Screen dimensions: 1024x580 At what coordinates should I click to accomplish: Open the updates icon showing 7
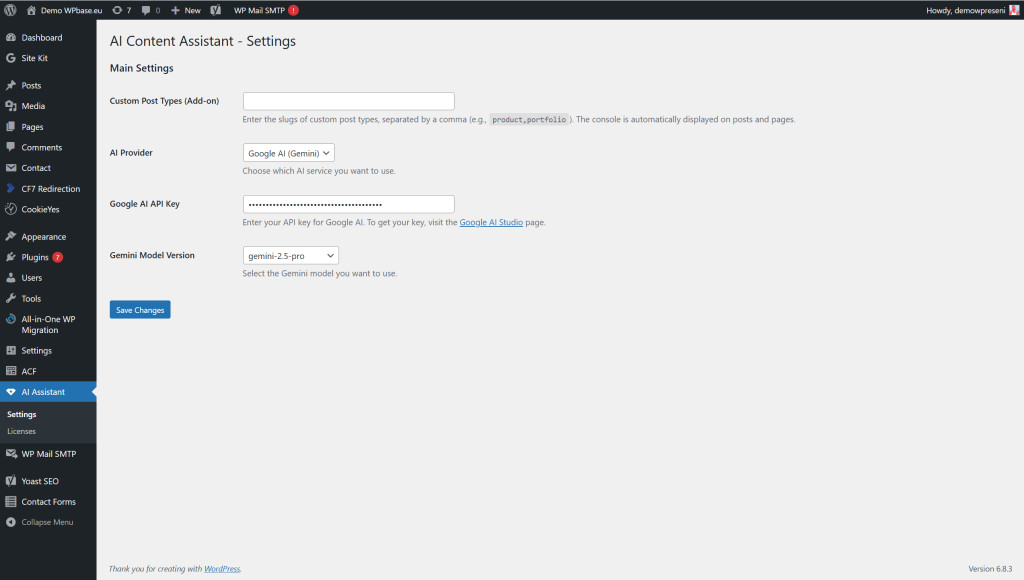coord(118,10)
